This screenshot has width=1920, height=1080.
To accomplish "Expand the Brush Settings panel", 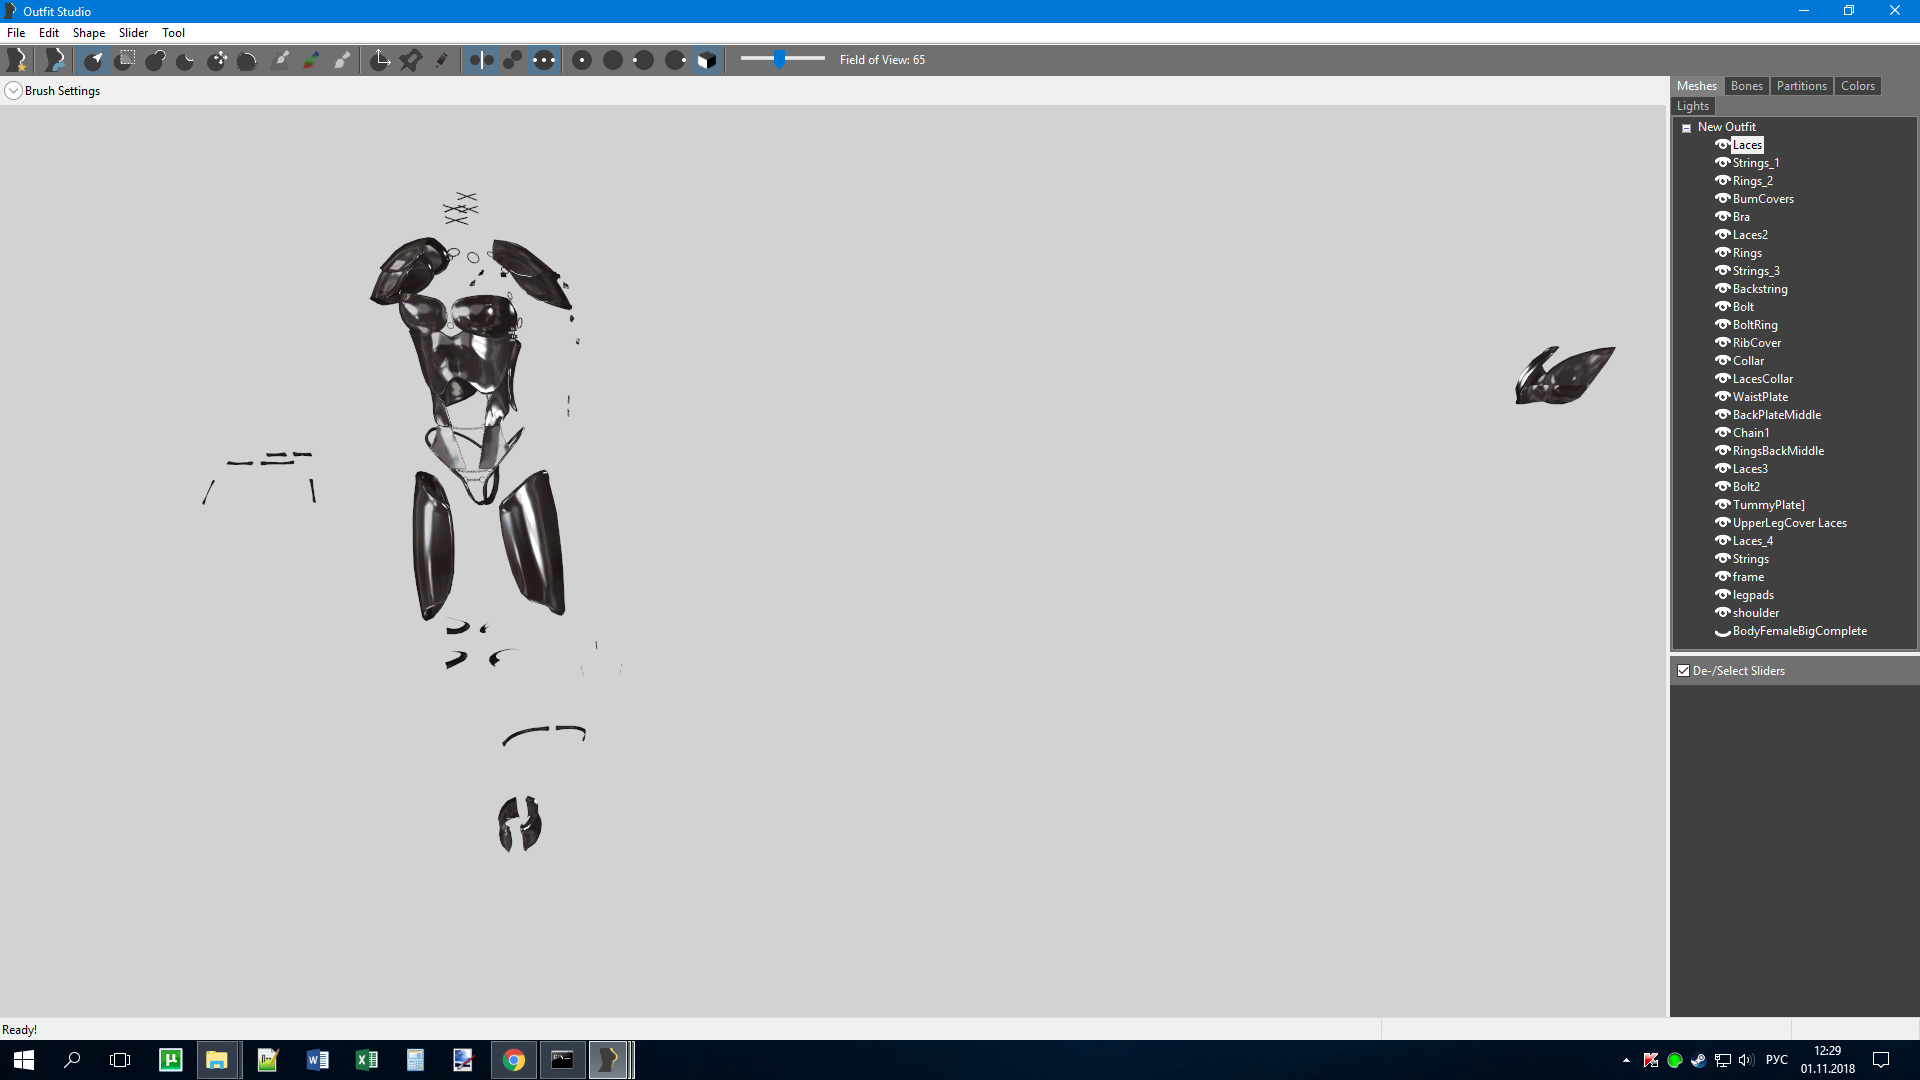I will tap(13, 91).
